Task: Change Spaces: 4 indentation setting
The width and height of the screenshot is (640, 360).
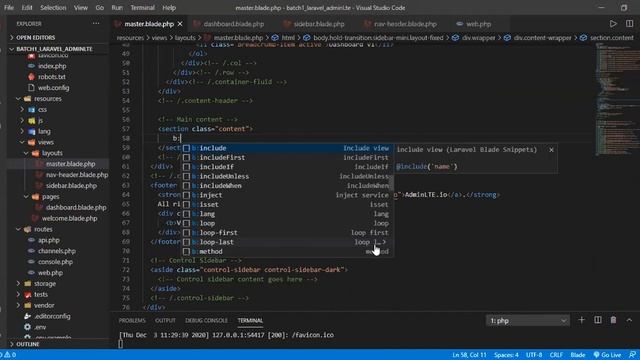Action: click(506, 355)
